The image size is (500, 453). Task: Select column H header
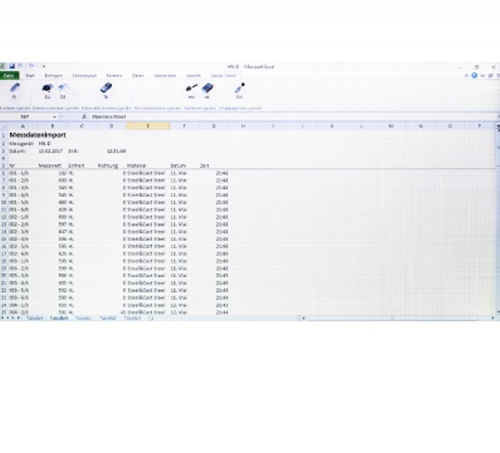[x=243, y=126]
